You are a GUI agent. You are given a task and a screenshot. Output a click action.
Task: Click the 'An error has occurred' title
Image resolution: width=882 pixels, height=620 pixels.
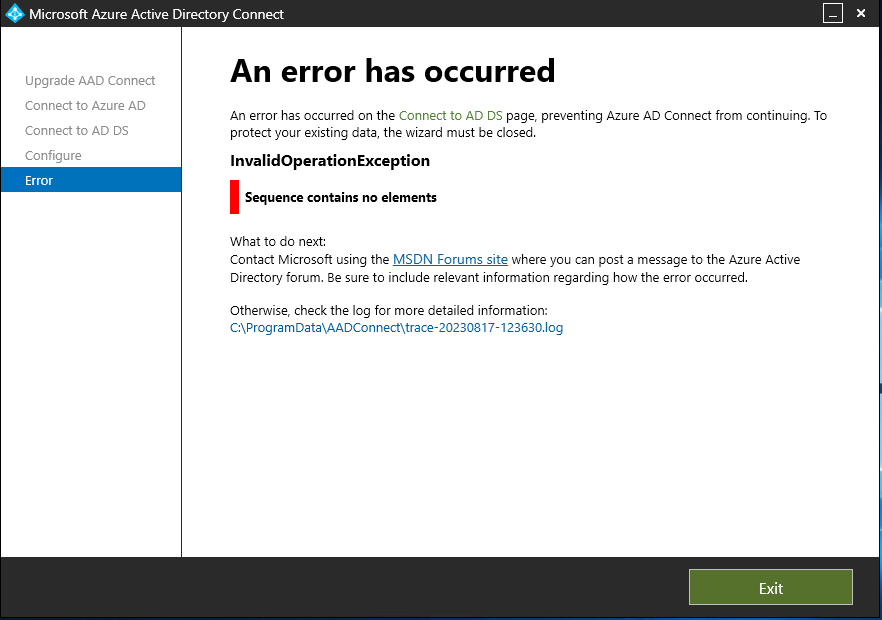tap(392, 71)
